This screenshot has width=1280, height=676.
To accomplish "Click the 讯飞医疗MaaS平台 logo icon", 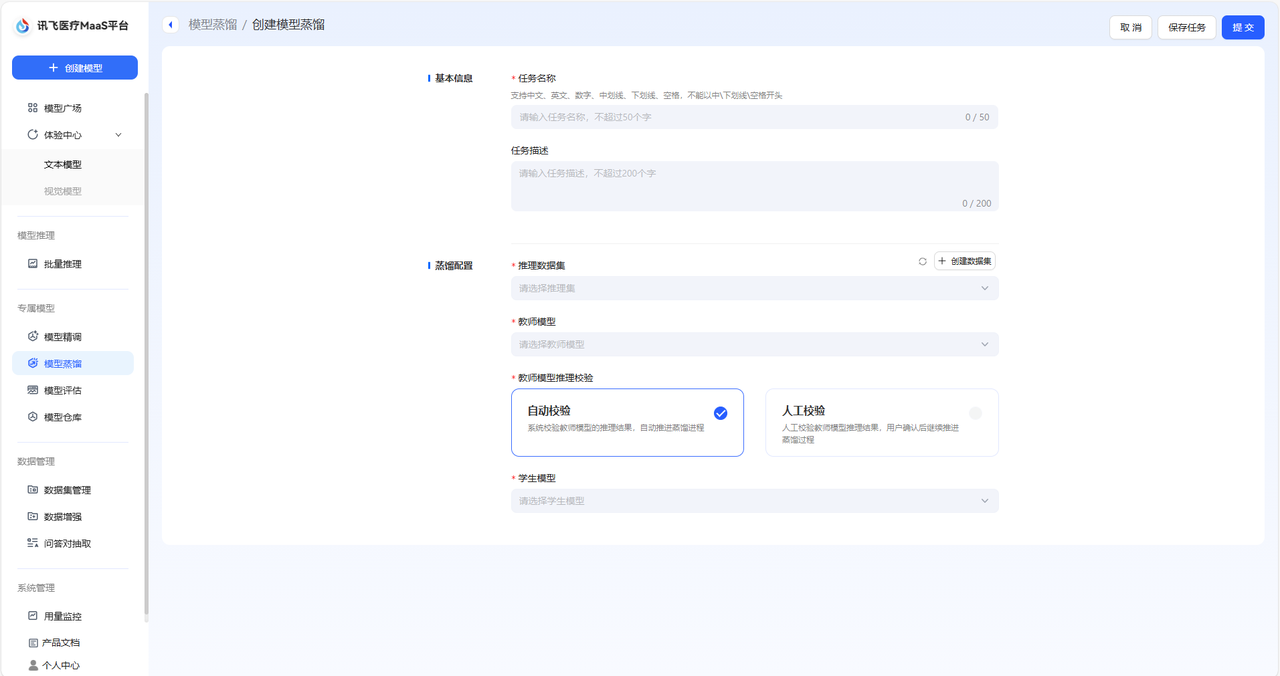I will tap(22, 26).
